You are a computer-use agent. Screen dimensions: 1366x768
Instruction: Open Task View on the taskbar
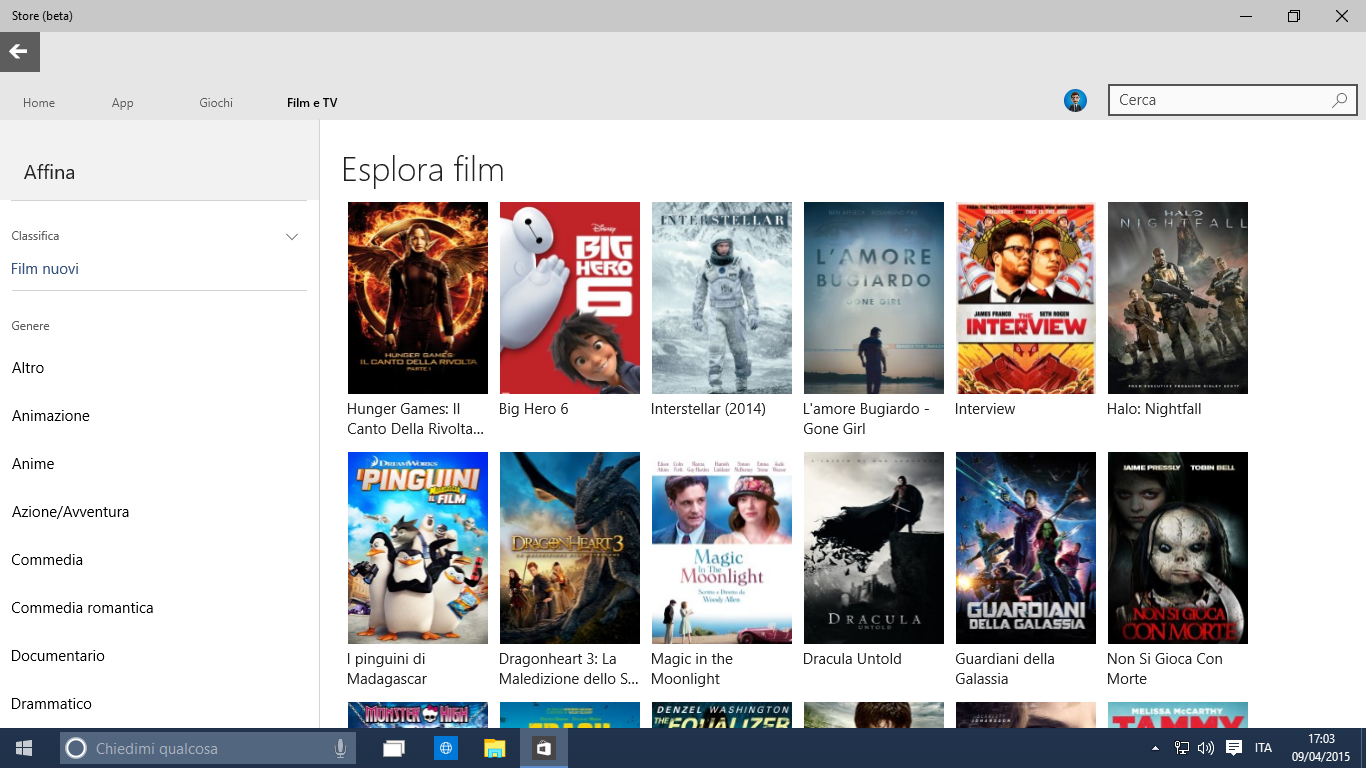point(394,748)
